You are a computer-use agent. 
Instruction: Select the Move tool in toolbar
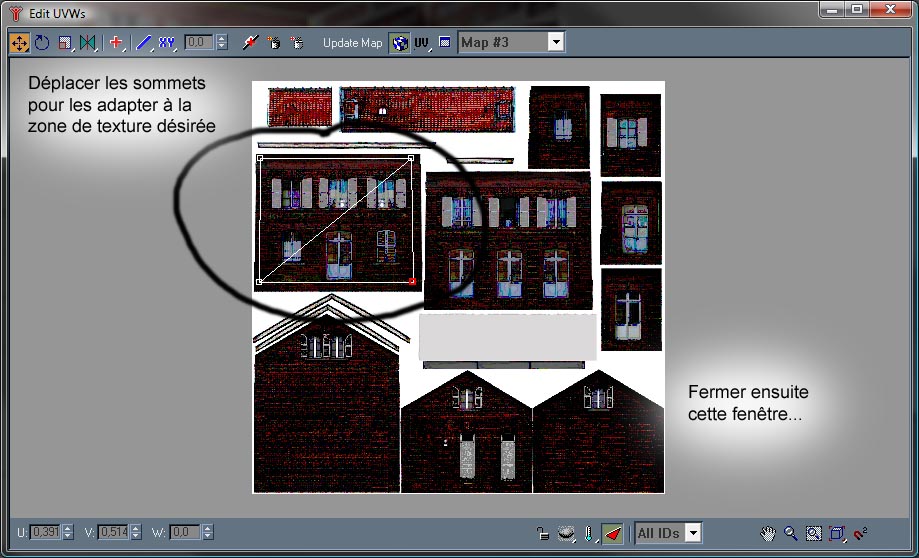coord(19,43)
